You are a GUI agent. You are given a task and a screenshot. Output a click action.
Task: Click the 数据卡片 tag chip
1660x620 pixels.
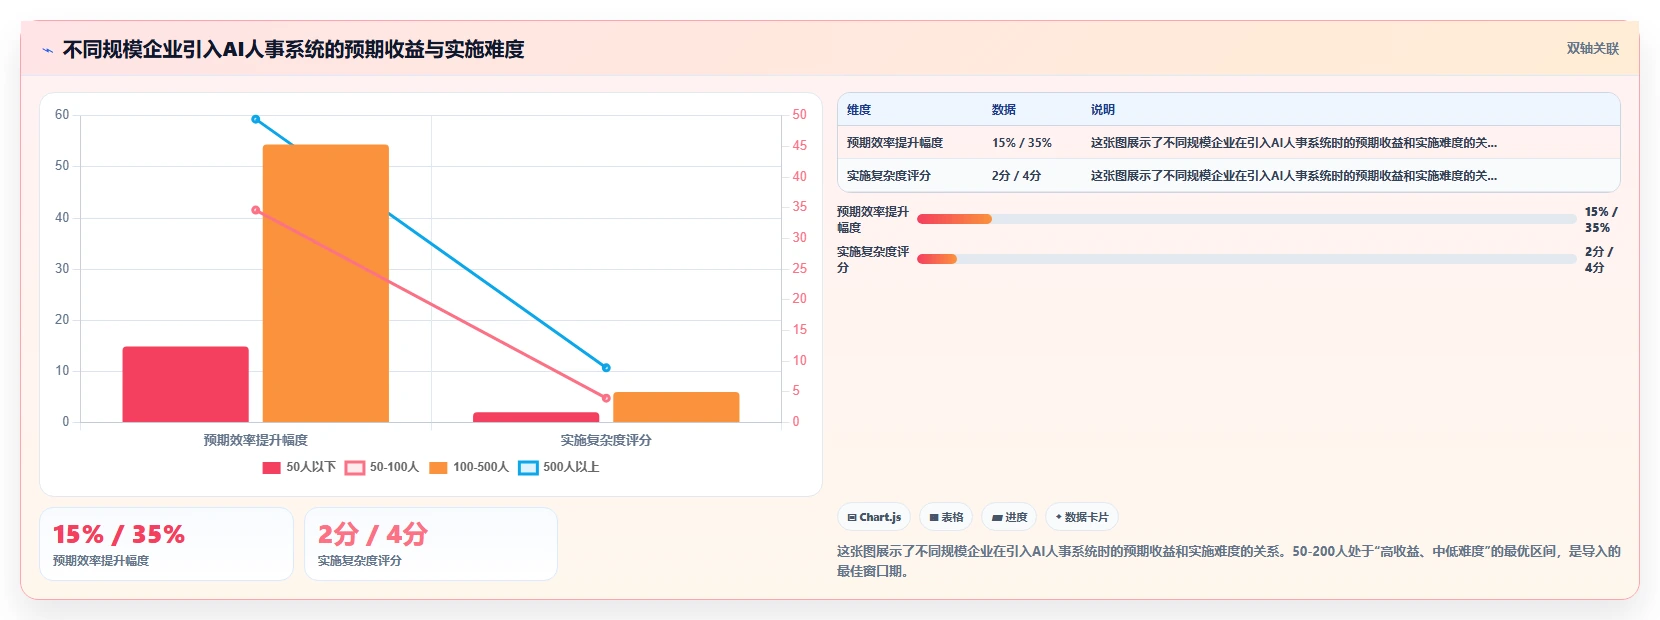[x=1082, y=517]
